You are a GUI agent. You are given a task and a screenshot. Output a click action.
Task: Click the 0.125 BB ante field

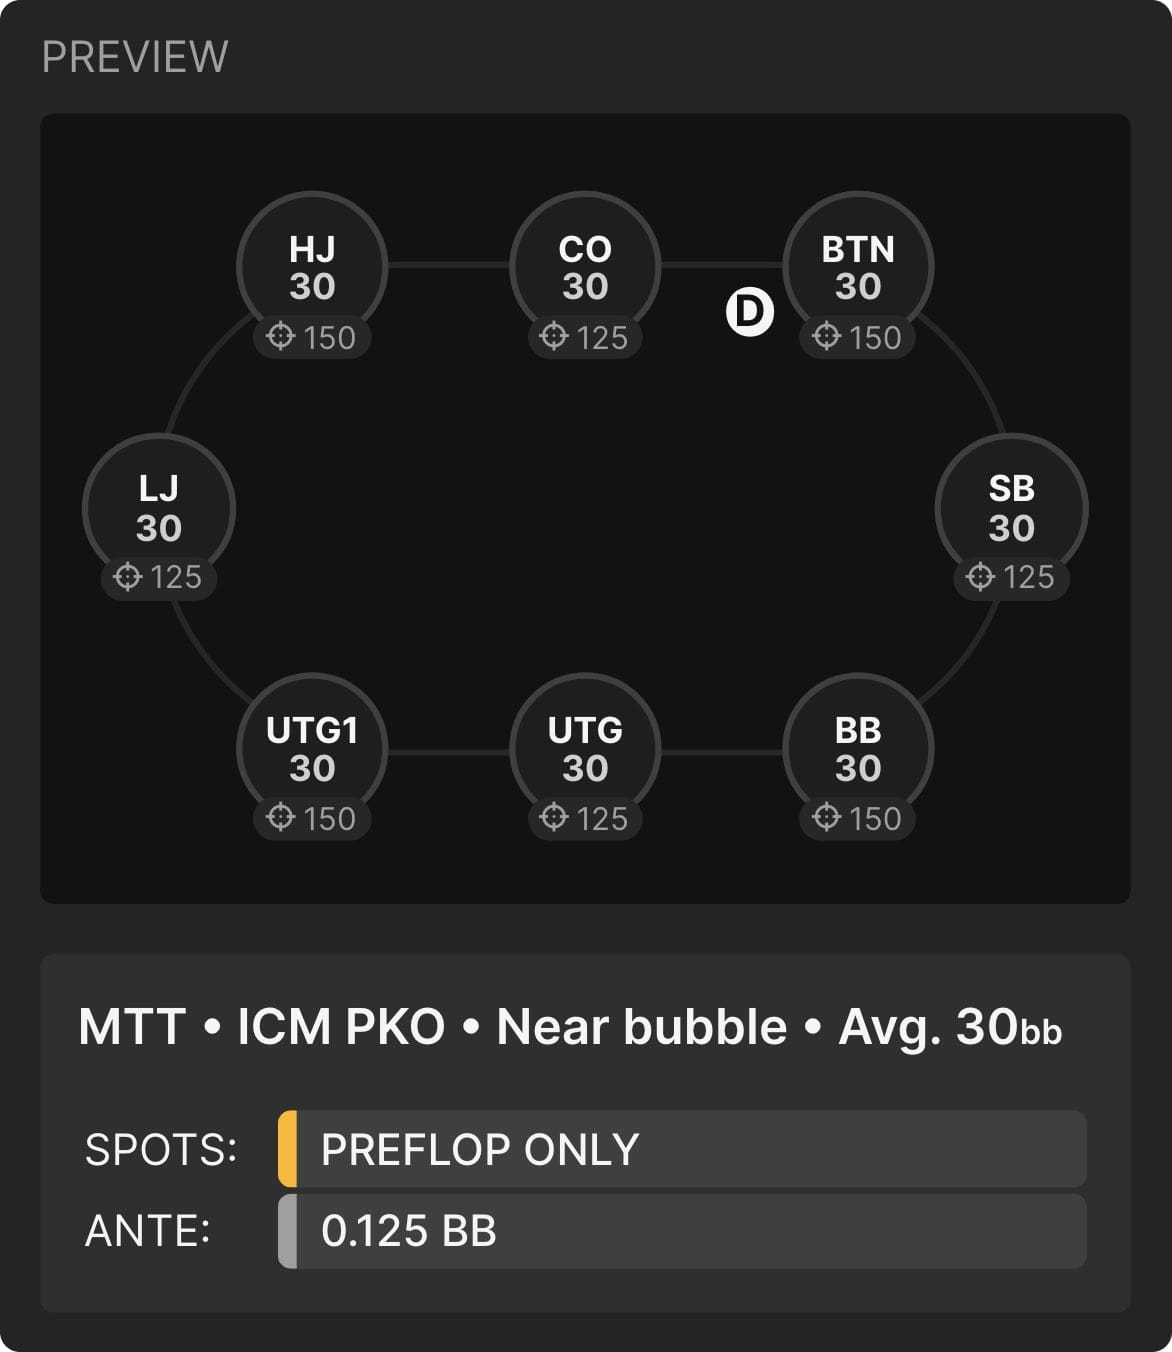point(682,1231)
